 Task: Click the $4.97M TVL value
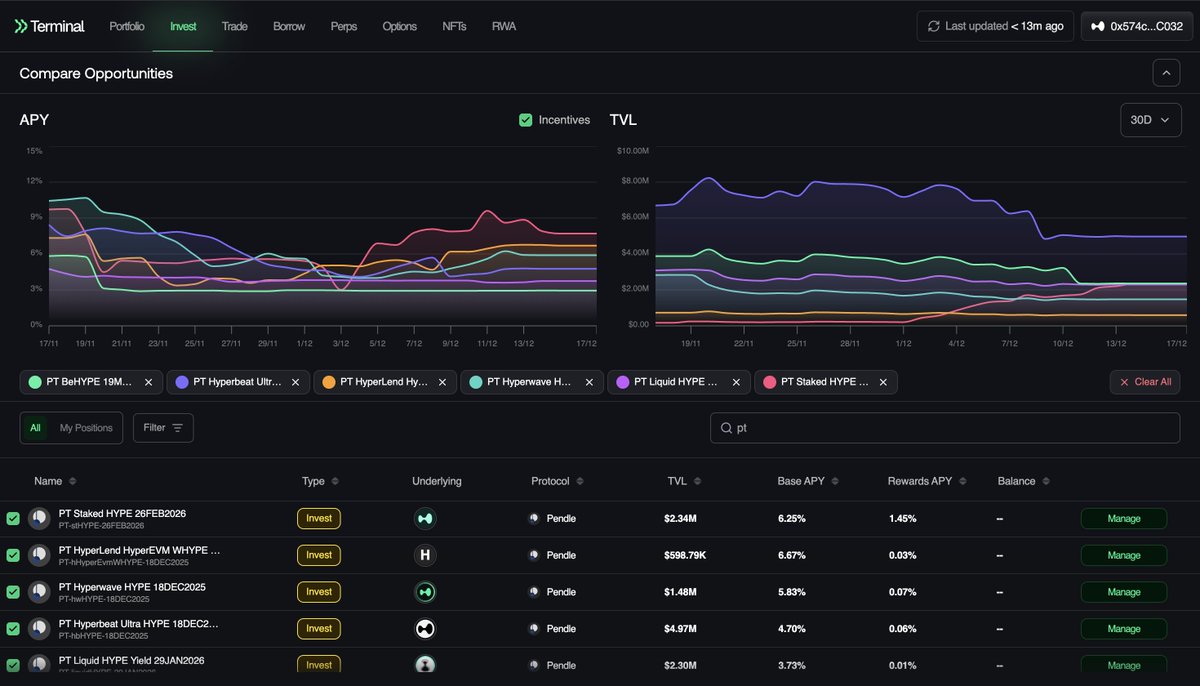click(x=682, y=629)
